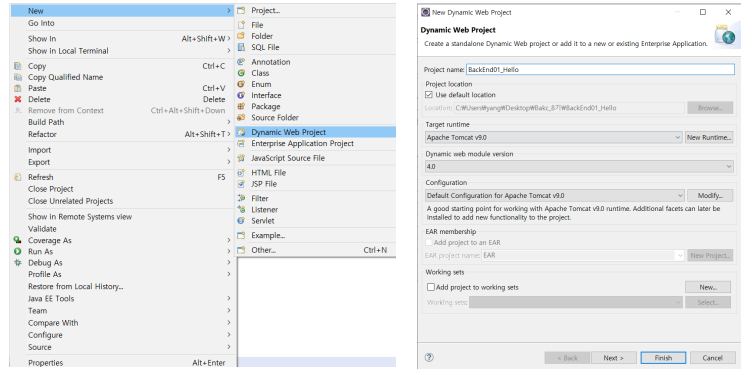The image size is (752, 375).
Task: Open Dynamic web module version dropdown
Action: click(729, 167)
